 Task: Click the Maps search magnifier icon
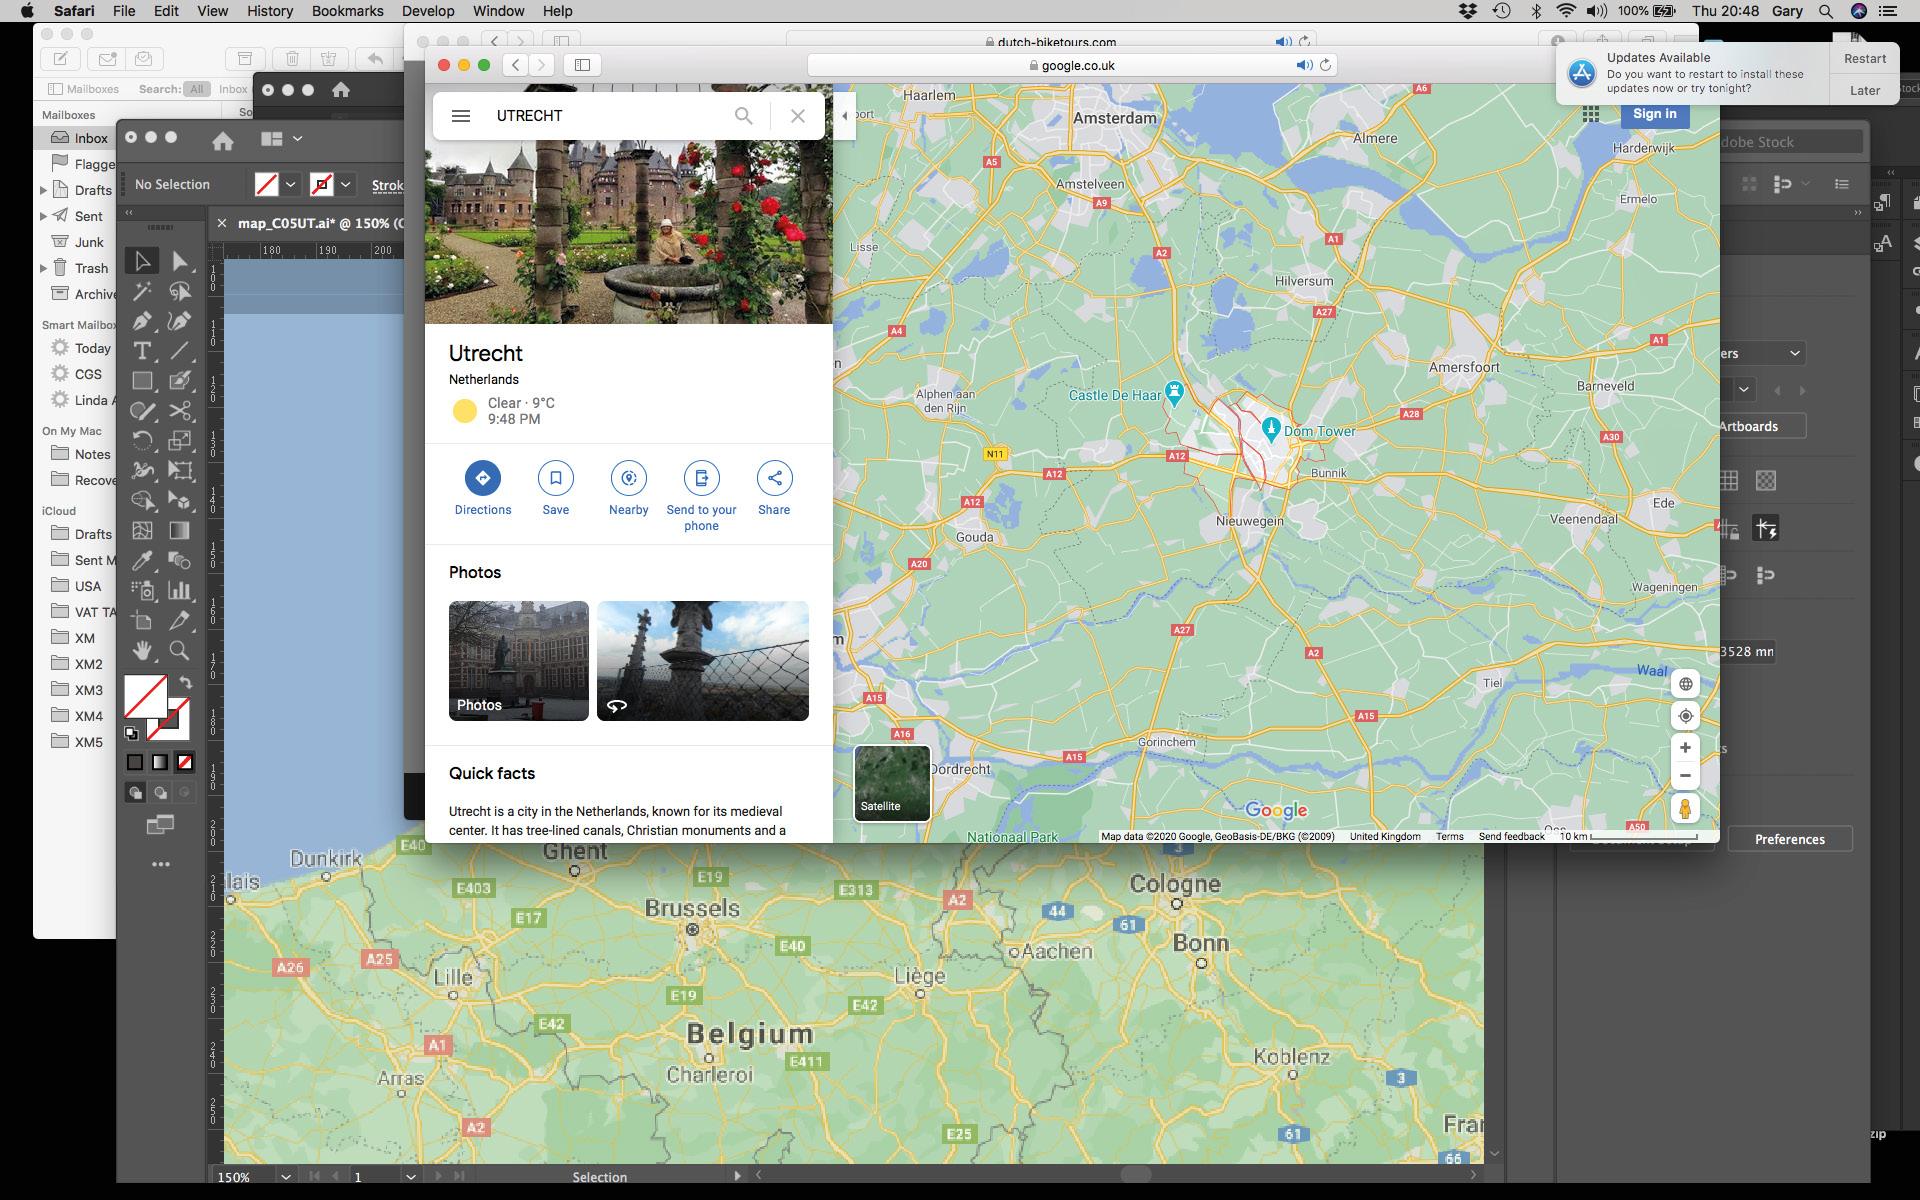tap(743, 116)
